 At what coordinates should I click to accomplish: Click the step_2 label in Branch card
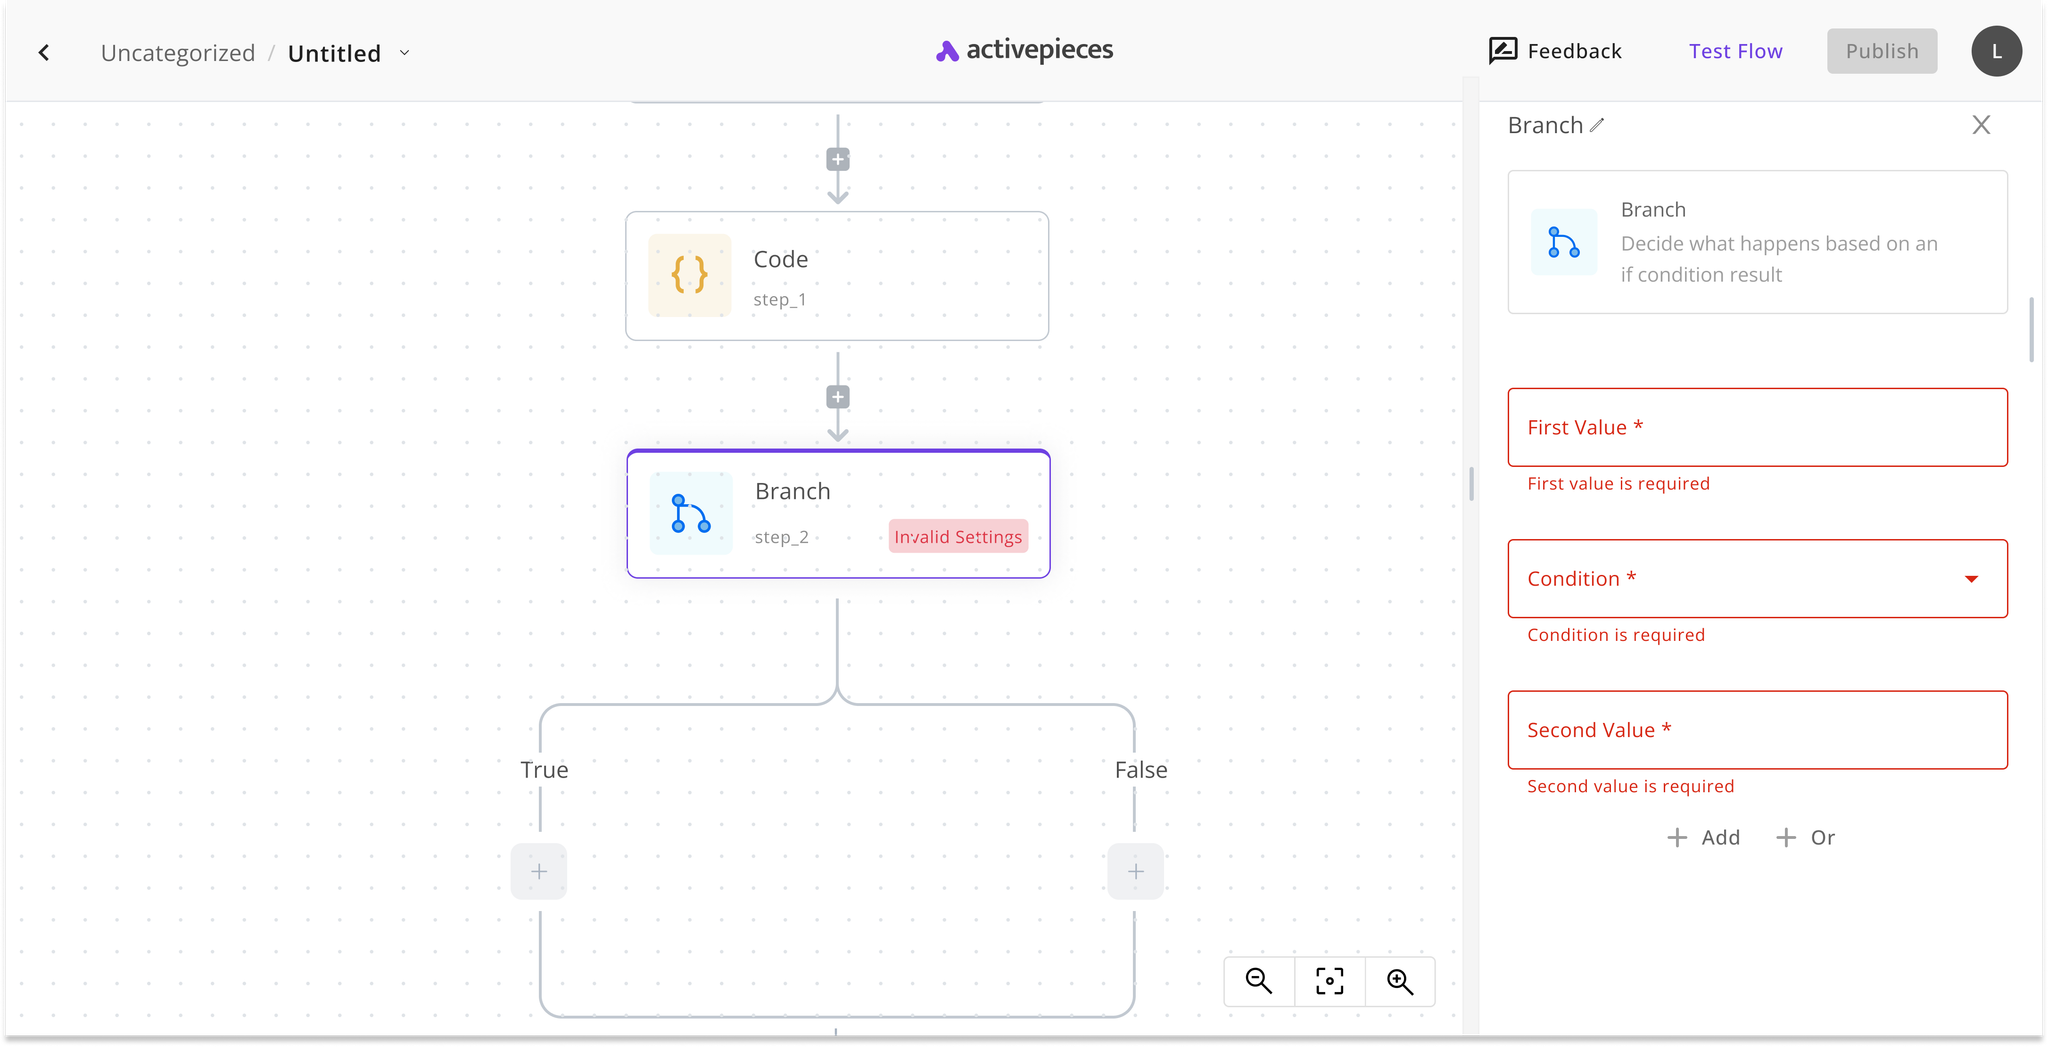[781, 538]
